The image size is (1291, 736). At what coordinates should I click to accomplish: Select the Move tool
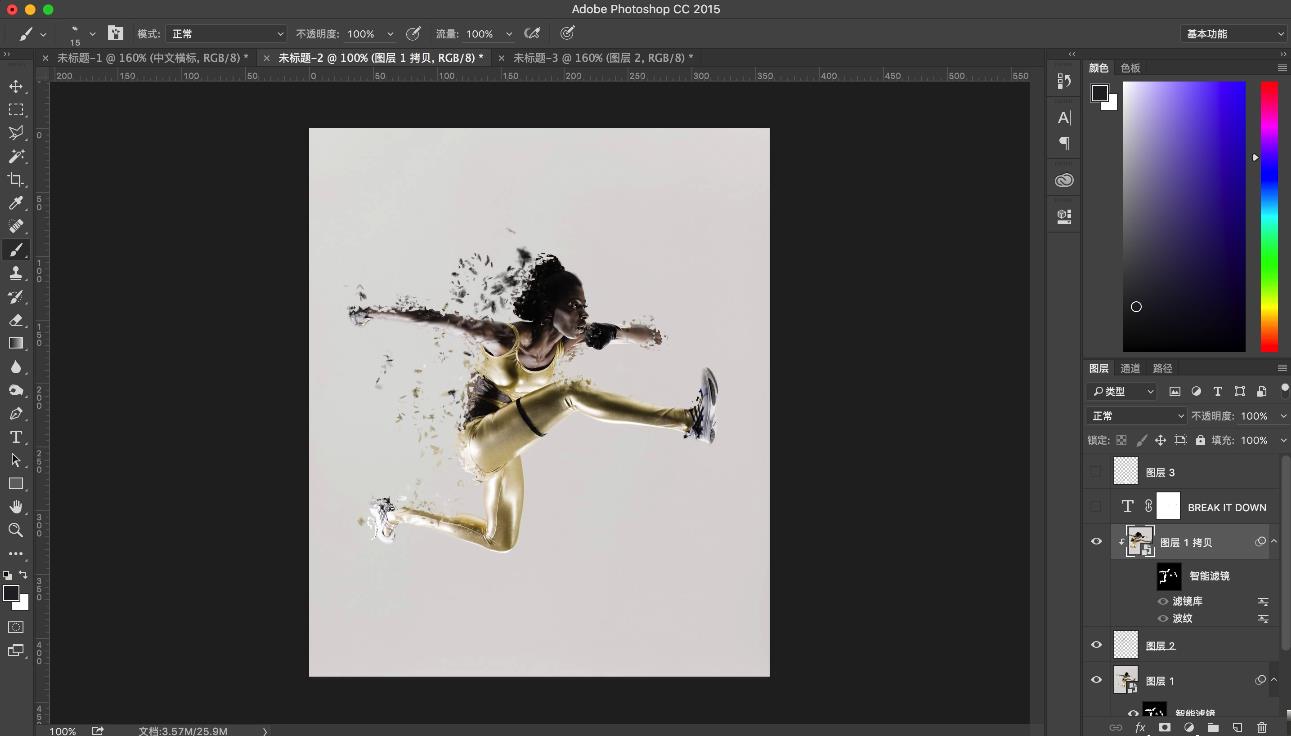[16, 87]
